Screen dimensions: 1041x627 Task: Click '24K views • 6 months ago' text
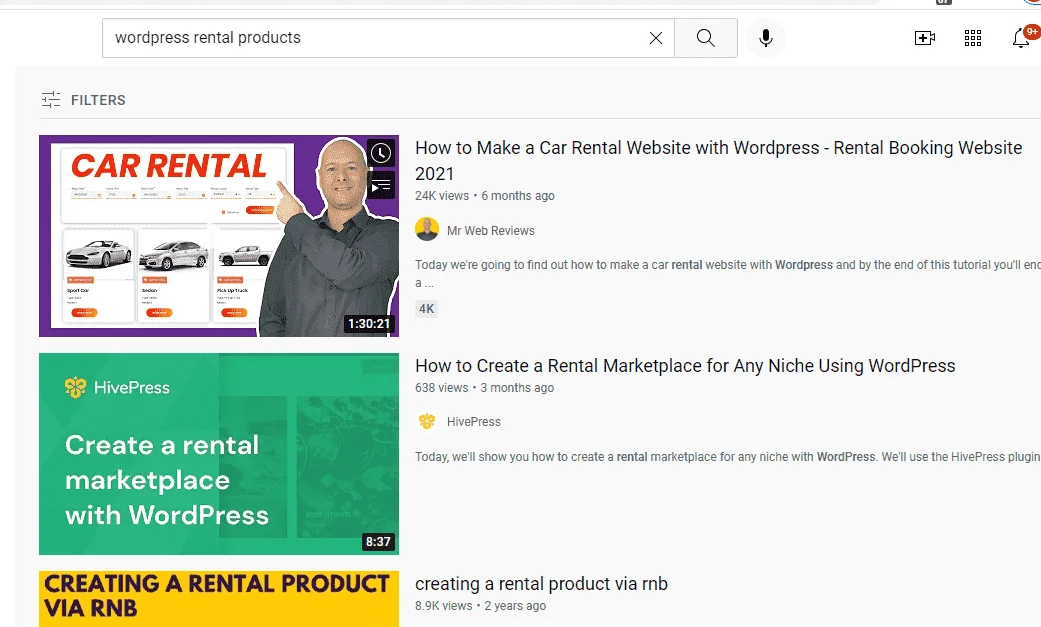pyautogui.click(x=485, y=195)
